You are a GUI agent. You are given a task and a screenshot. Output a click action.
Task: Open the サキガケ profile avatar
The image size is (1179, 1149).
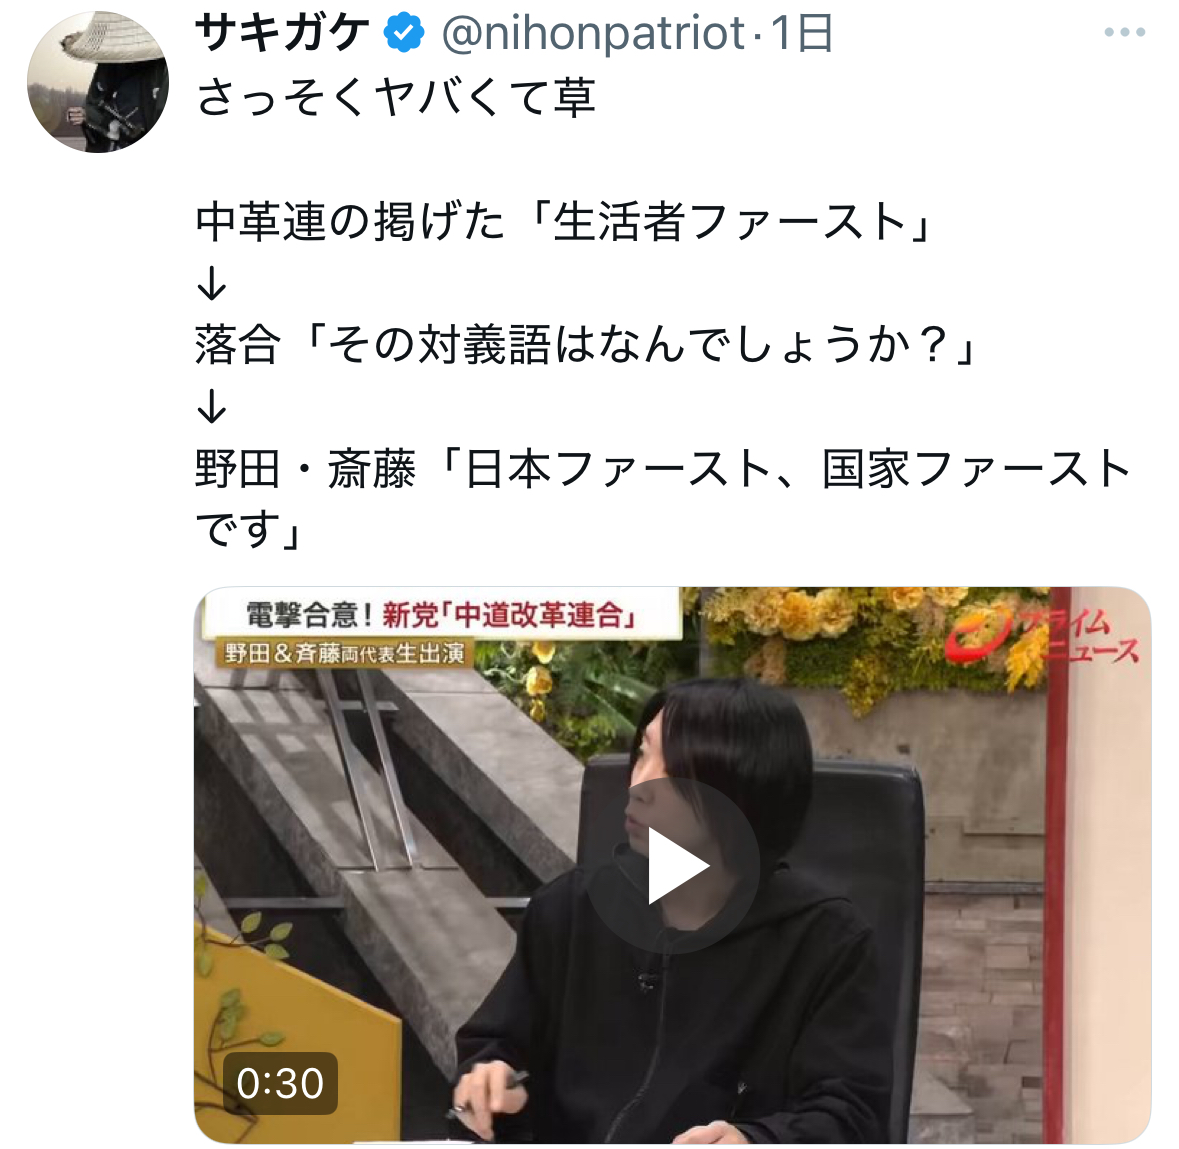[x=98, y=81]
